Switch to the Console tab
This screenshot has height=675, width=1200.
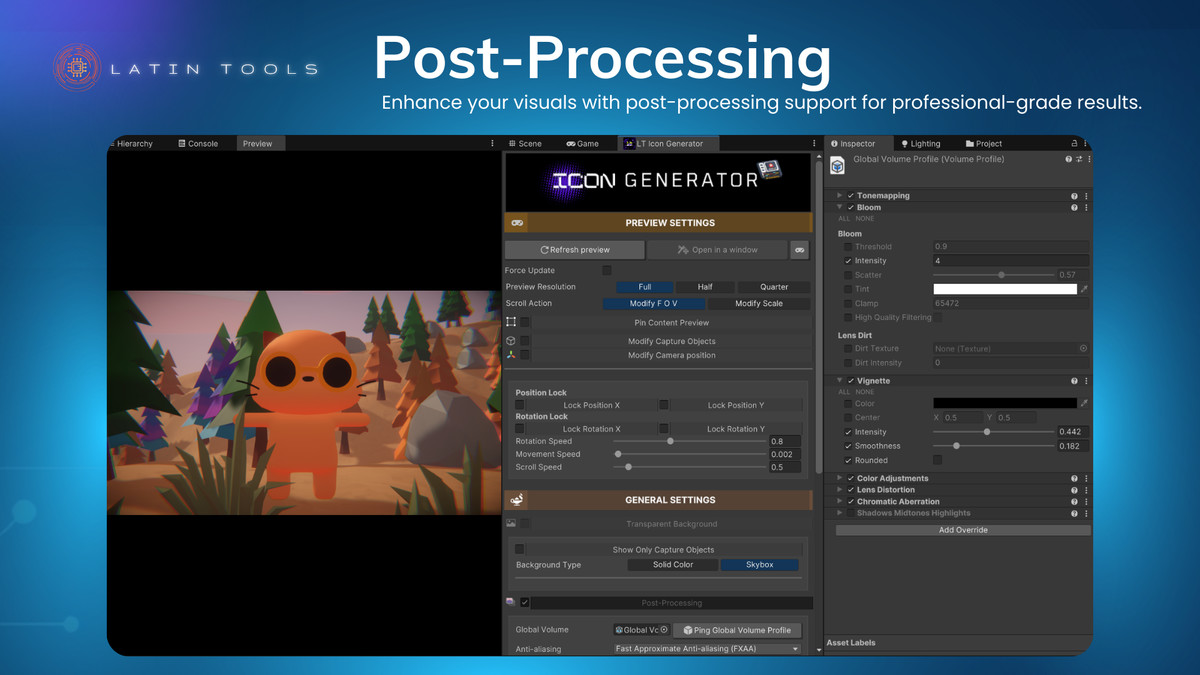[x=198, y=144]
